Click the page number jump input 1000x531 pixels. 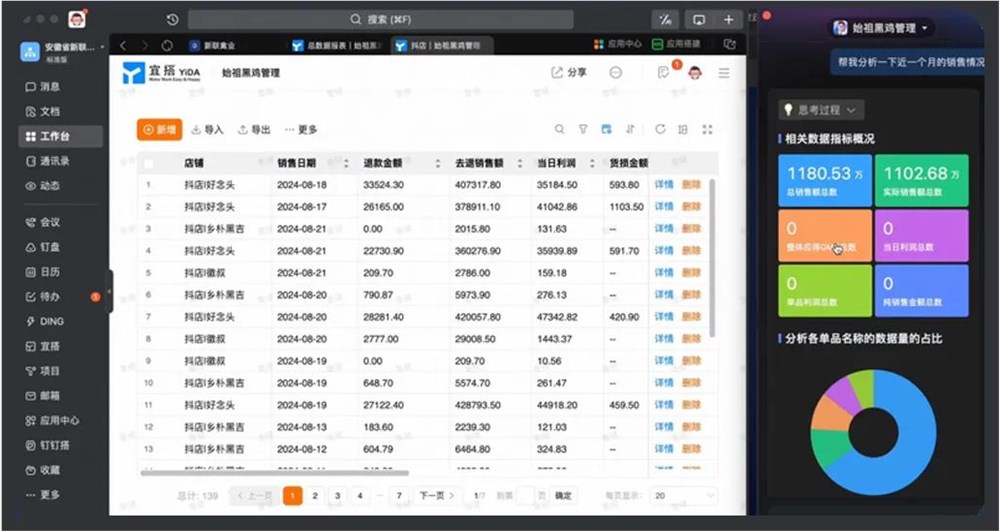[x=525, y=495]
